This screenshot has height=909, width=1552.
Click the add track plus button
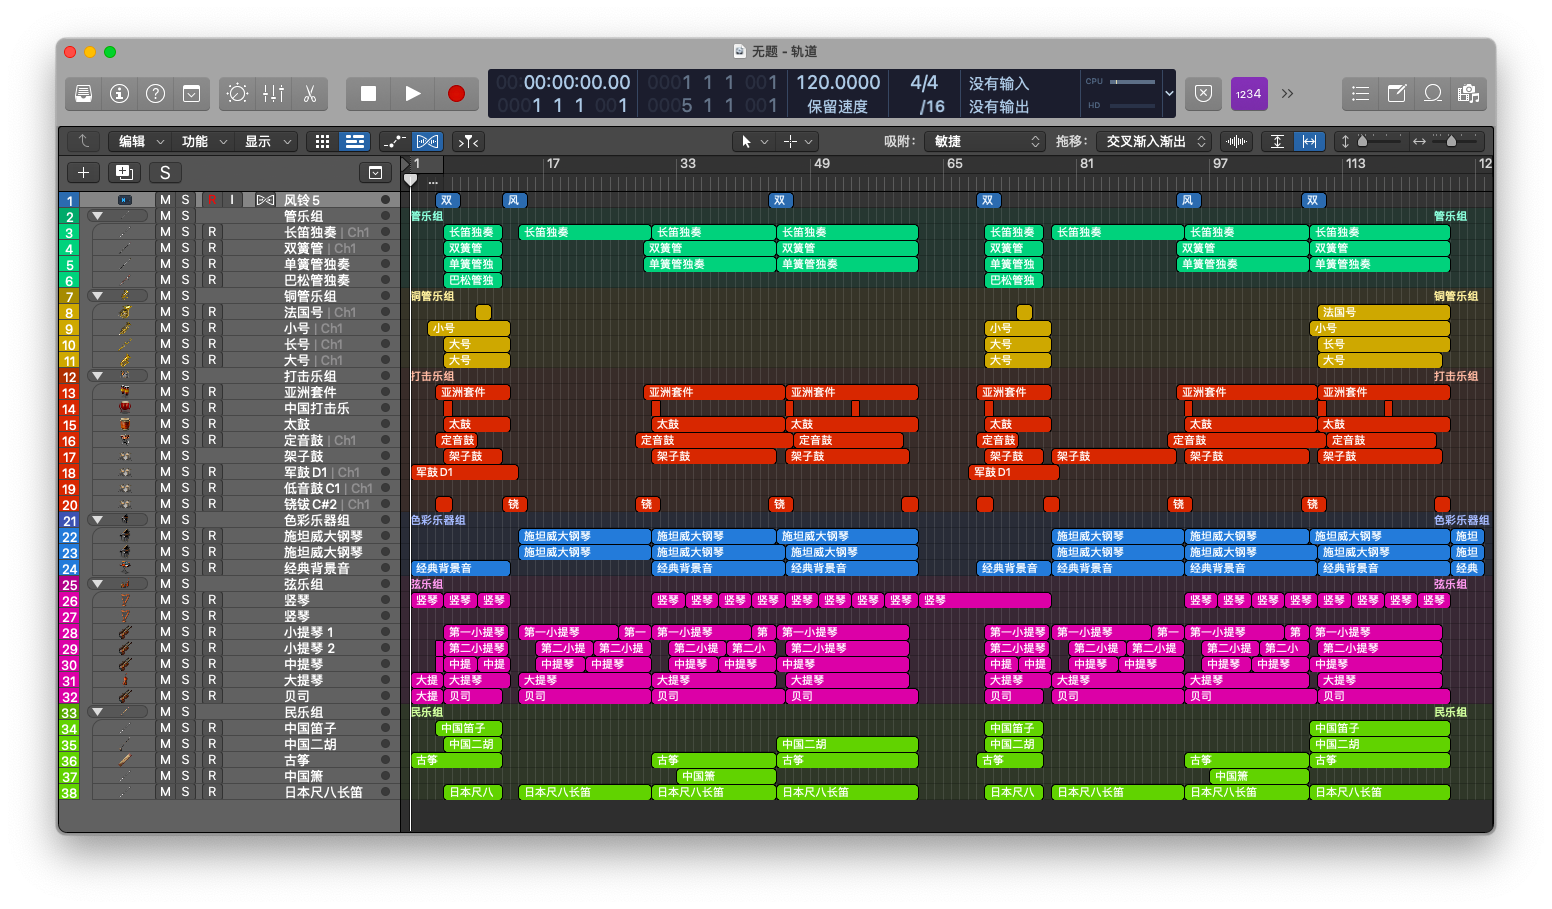tap(84, 172)
